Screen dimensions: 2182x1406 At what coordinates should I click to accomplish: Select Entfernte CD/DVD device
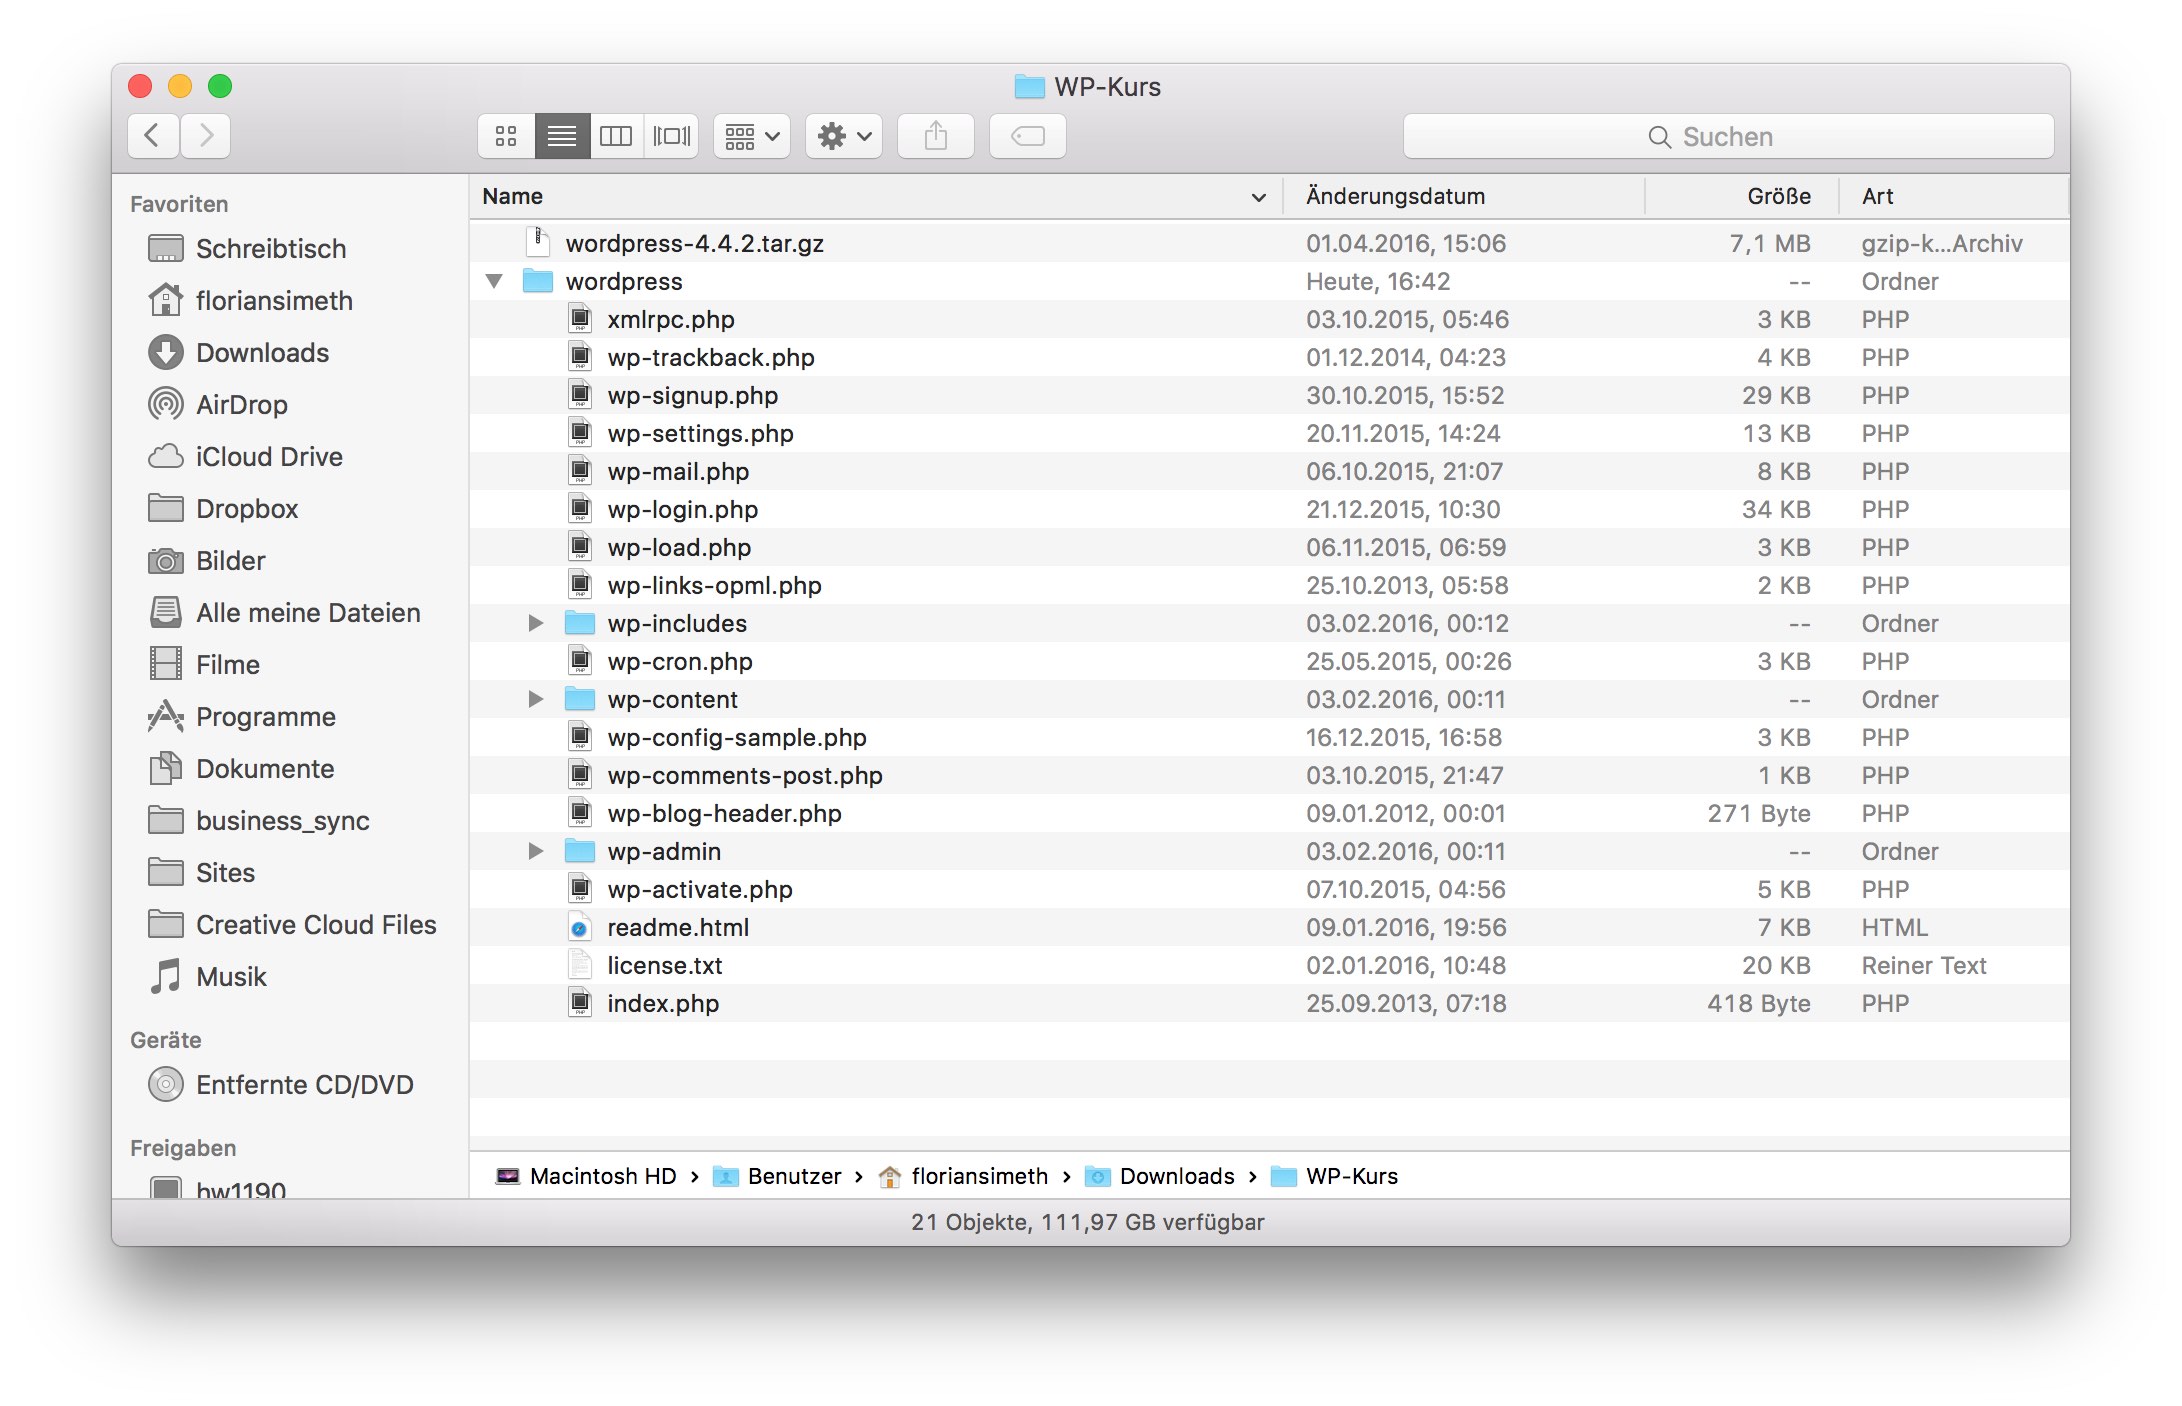click(304, 1085)
